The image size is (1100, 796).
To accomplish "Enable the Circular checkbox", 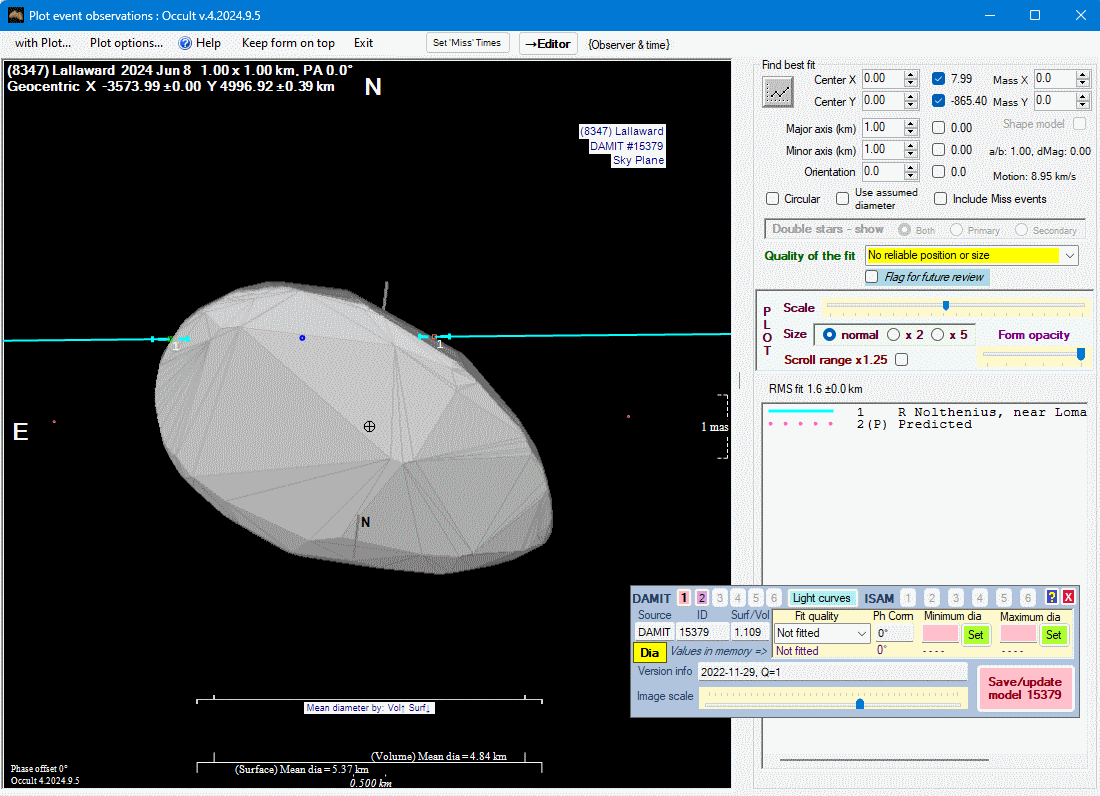I will point(773,199).
